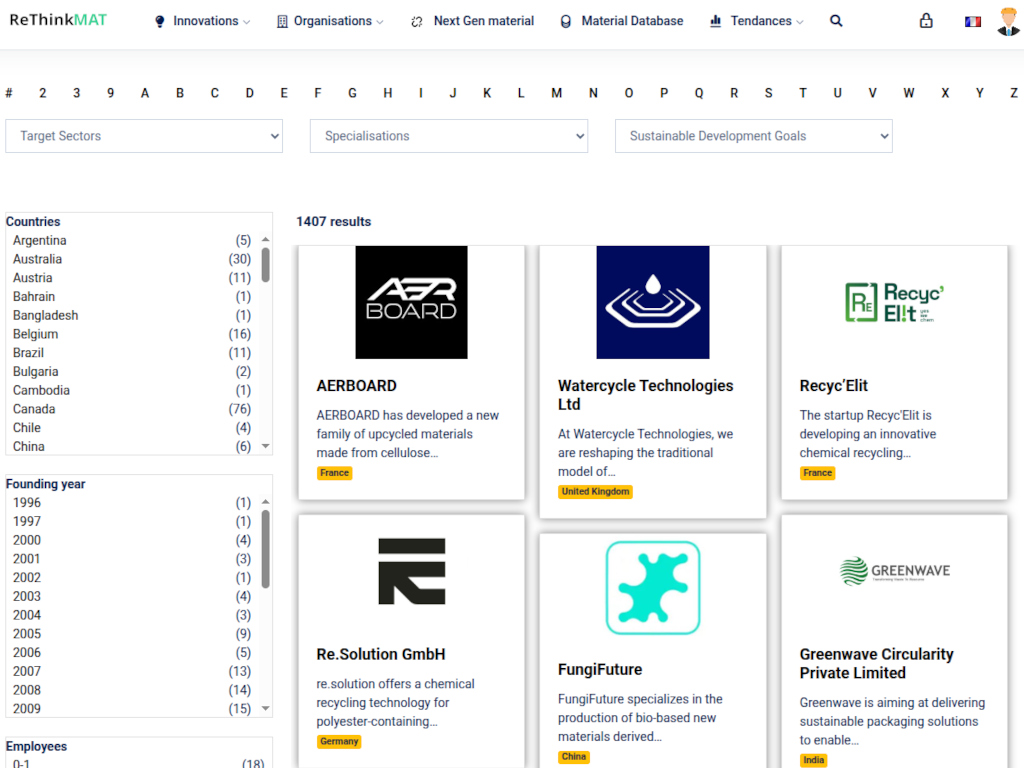Click the India country tag

coord(813,760)
